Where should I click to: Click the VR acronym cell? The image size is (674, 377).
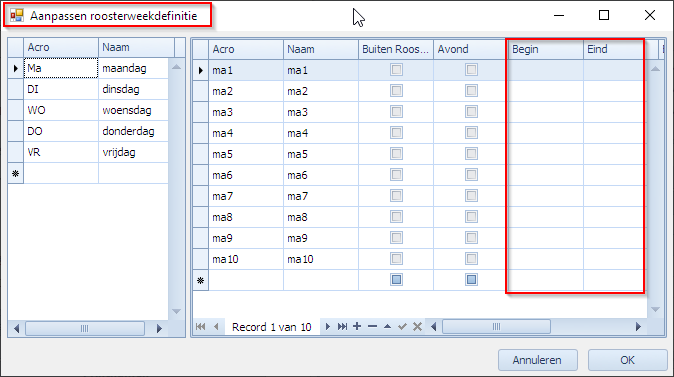click(61, 153)
